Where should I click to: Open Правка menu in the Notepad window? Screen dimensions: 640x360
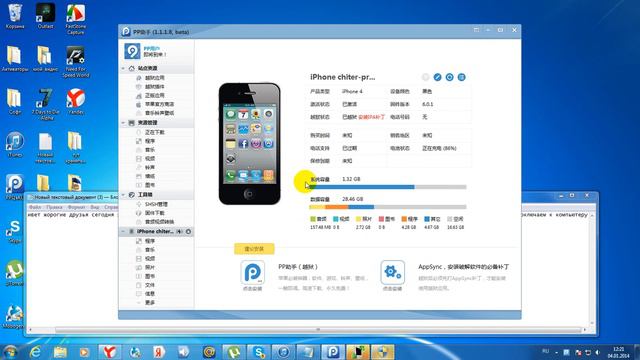point(54,207)
